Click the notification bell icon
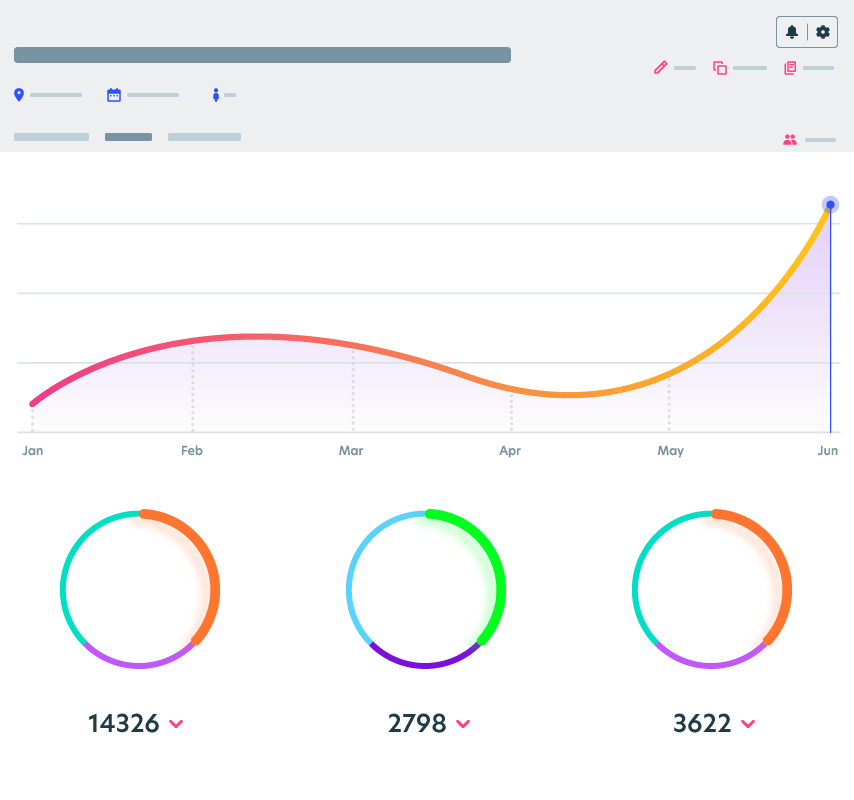This screenshot has width=854, height=800. click(x=792, y=32)
